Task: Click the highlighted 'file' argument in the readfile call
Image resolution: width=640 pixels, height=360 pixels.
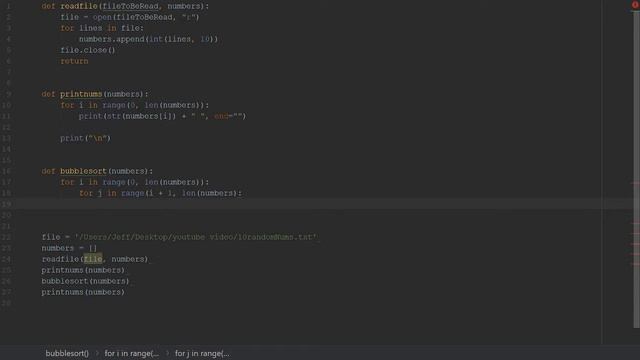Action: coord(93,259)
